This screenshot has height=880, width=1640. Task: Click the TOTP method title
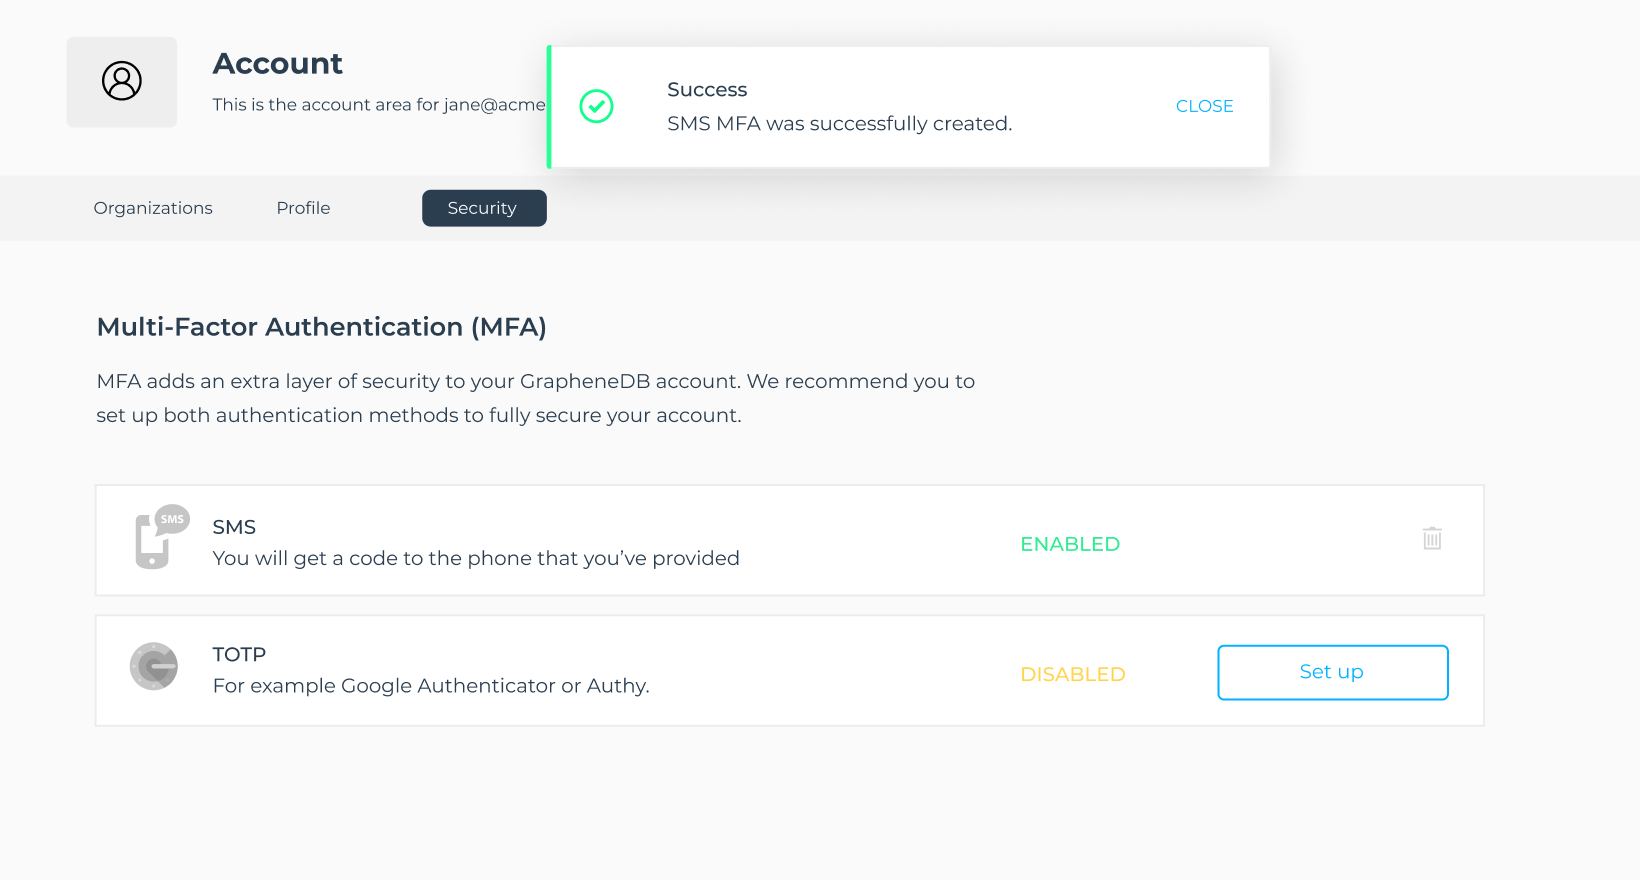point(239,654)
